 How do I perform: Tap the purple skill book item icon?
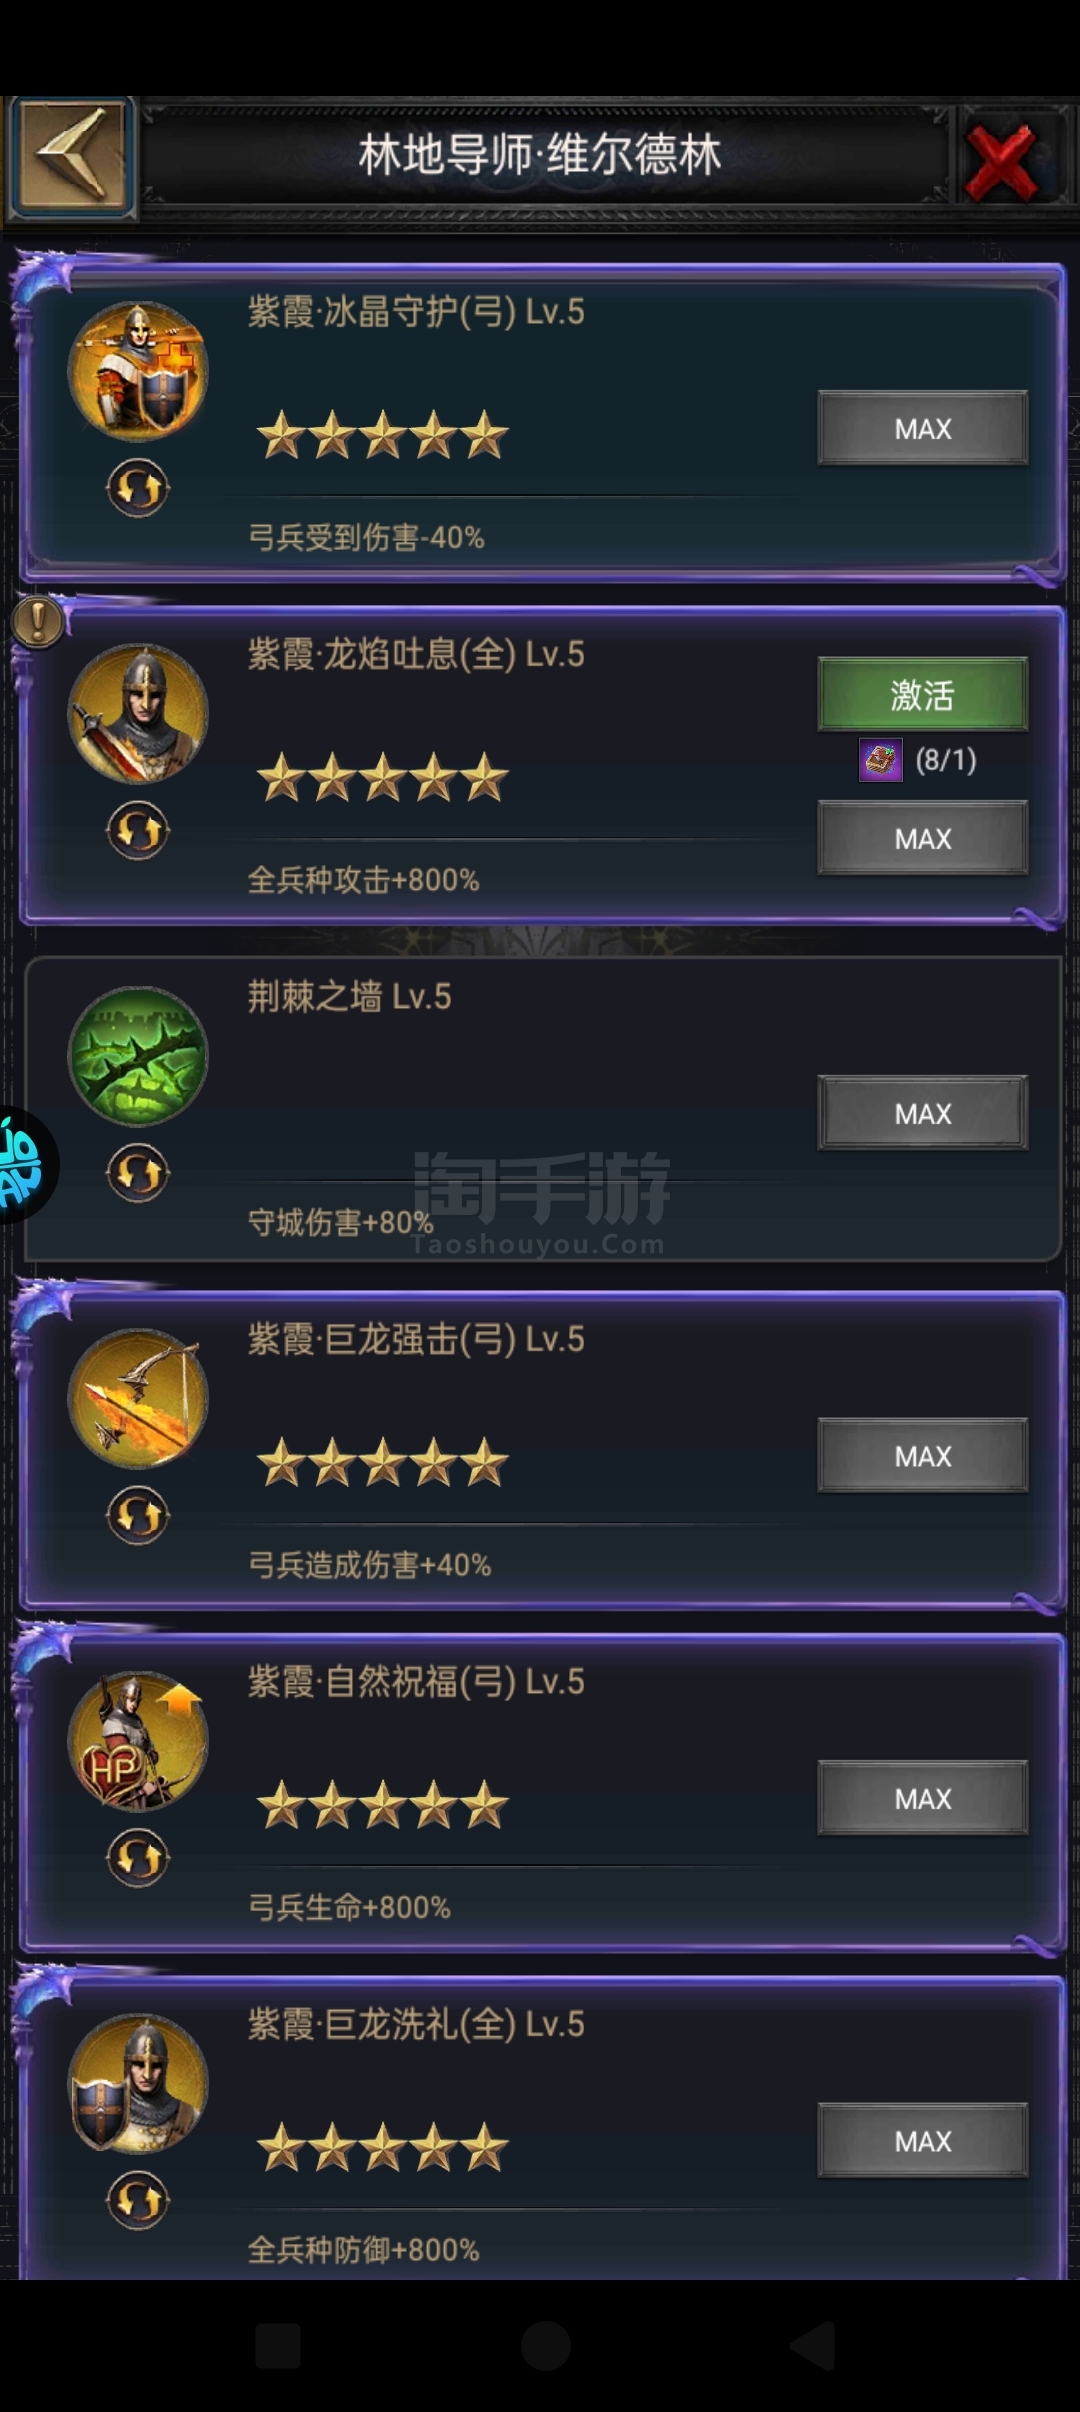(881, 761)
